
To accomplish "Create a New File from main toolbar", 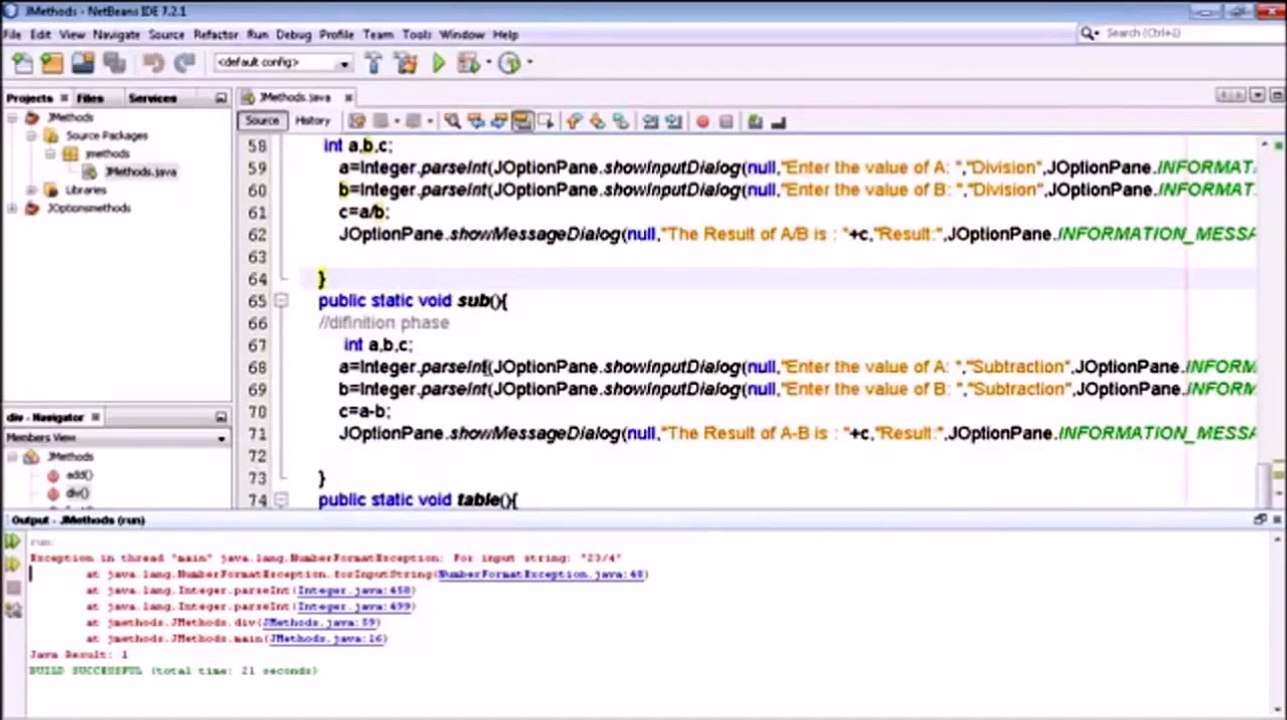I will click(22, 63).
